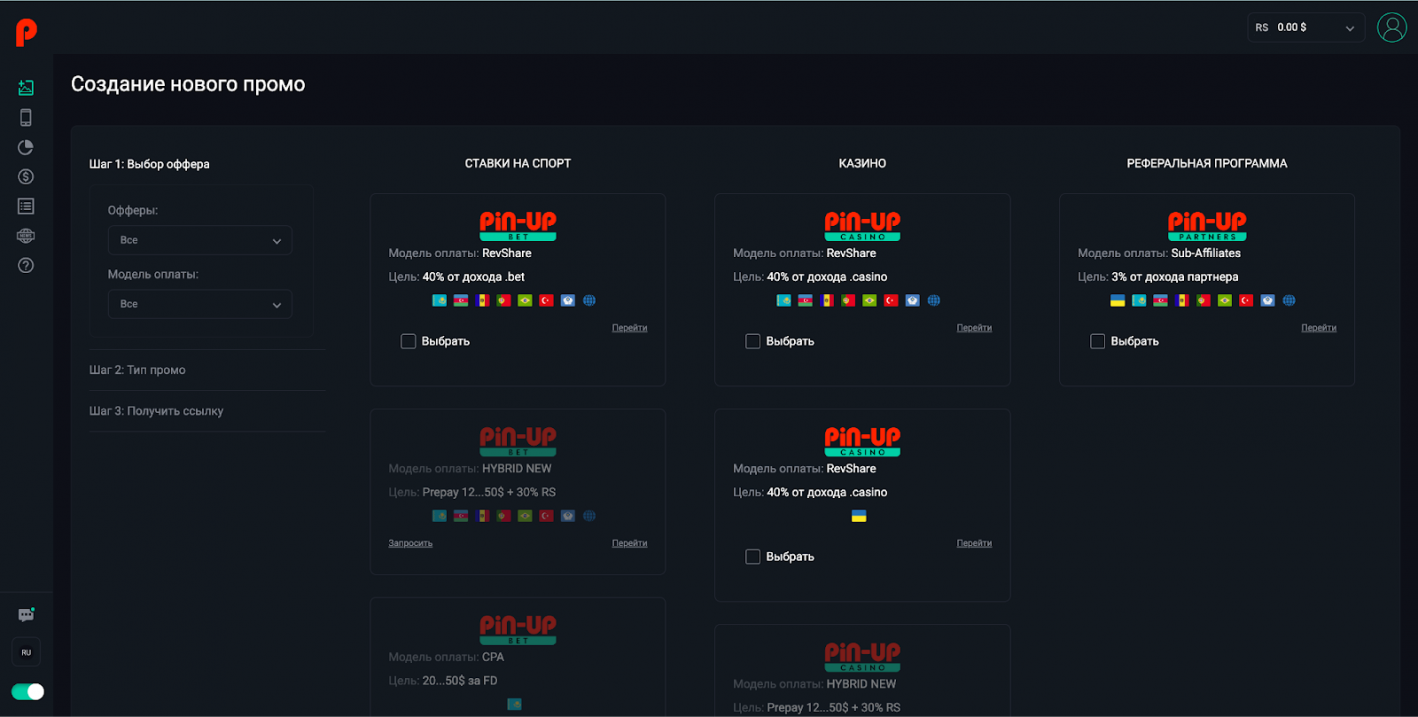The width and height of the screenshot is (1418, 717).
Task: Select Шаг 1: Выбор оффера step
Action: 149,164
